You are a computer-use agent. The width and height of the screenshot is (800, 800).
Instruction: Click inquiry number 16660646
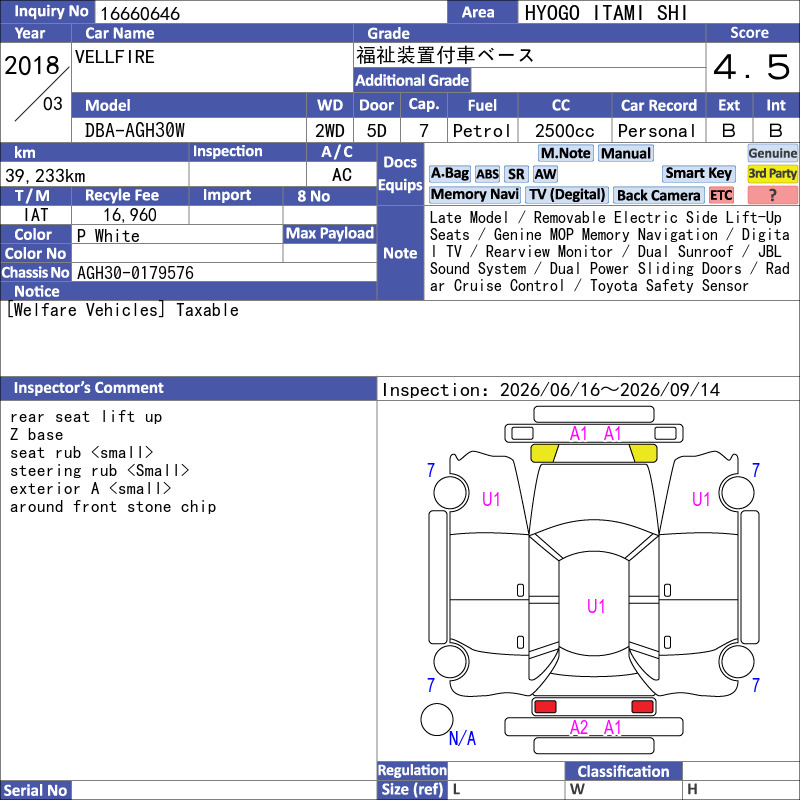(140, 13)
